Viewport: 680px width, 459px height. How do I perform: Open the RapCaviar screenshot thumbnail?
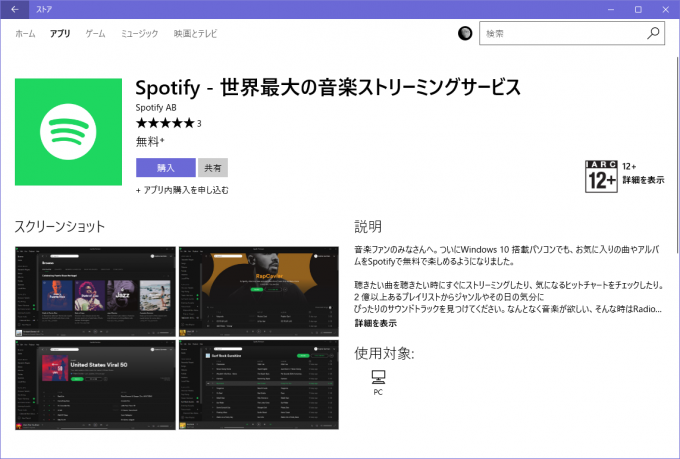point(259,292)
